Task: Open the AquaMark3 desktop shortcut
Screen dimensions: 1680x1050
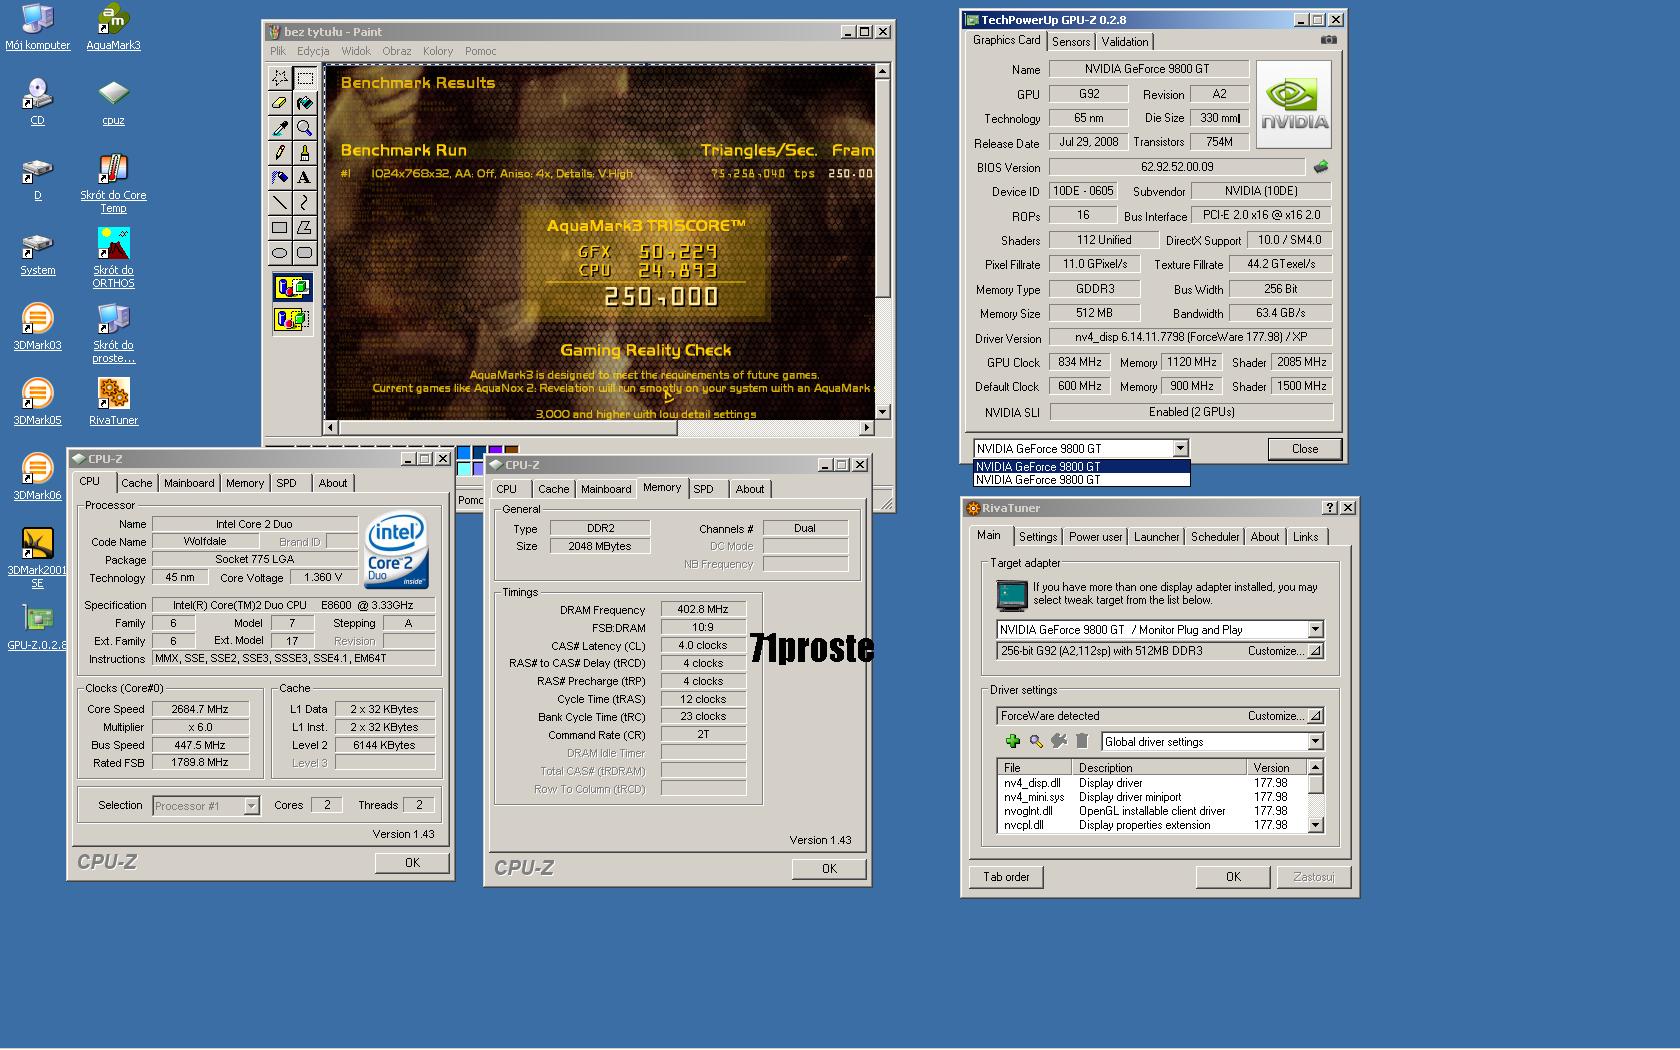Action: [x=113, y=27]
